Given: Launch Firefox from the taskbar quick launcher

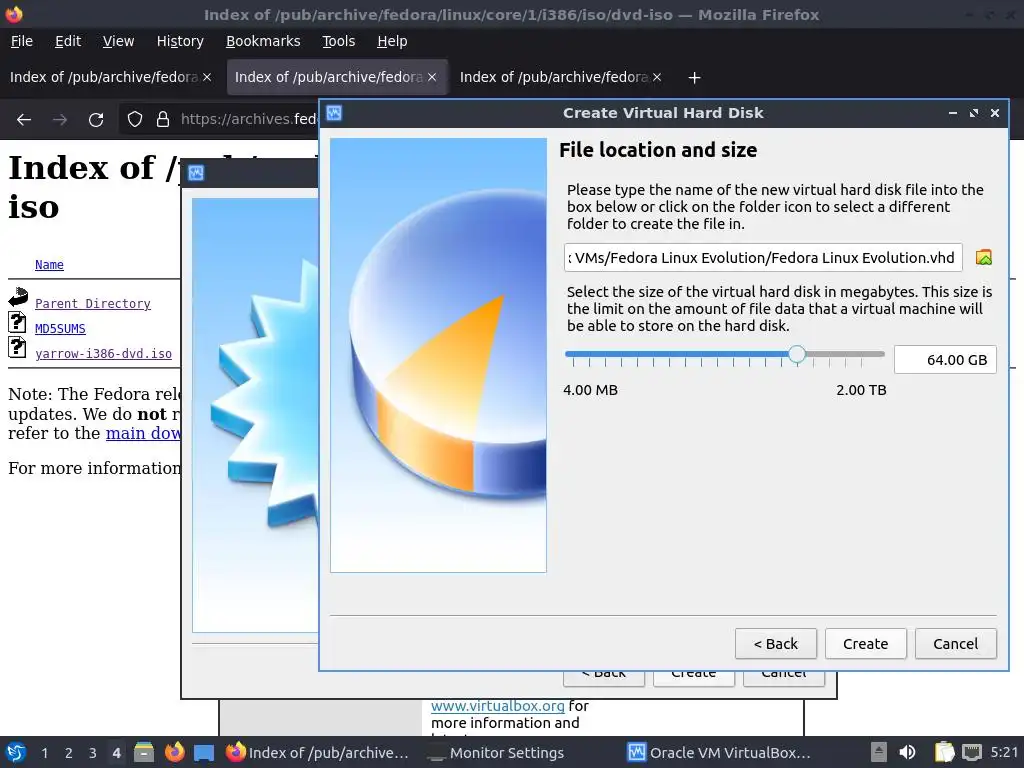Looking at the screenshot, I should [174, 752].
